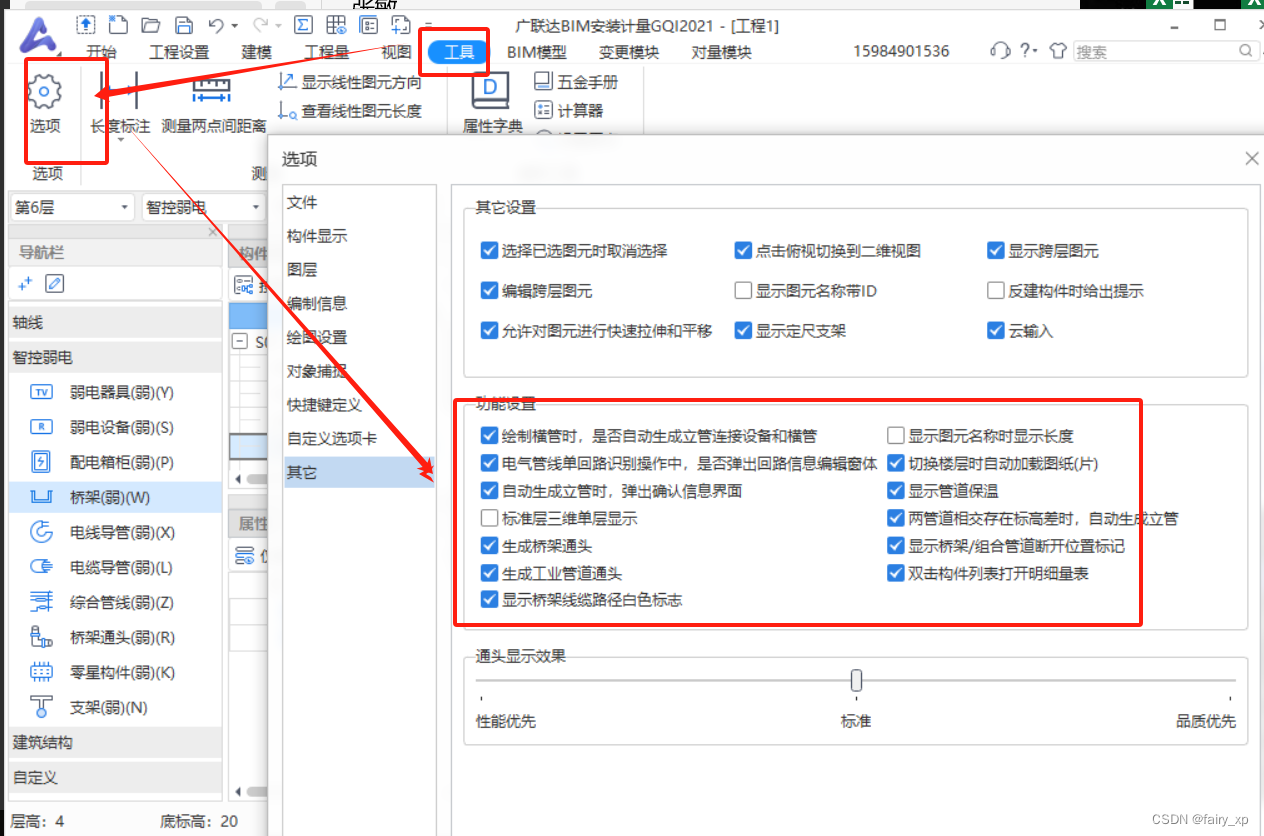1264x836 pixels.
Task: Enable 显示图元名称带ID checkbox
Action: [743, 291]
